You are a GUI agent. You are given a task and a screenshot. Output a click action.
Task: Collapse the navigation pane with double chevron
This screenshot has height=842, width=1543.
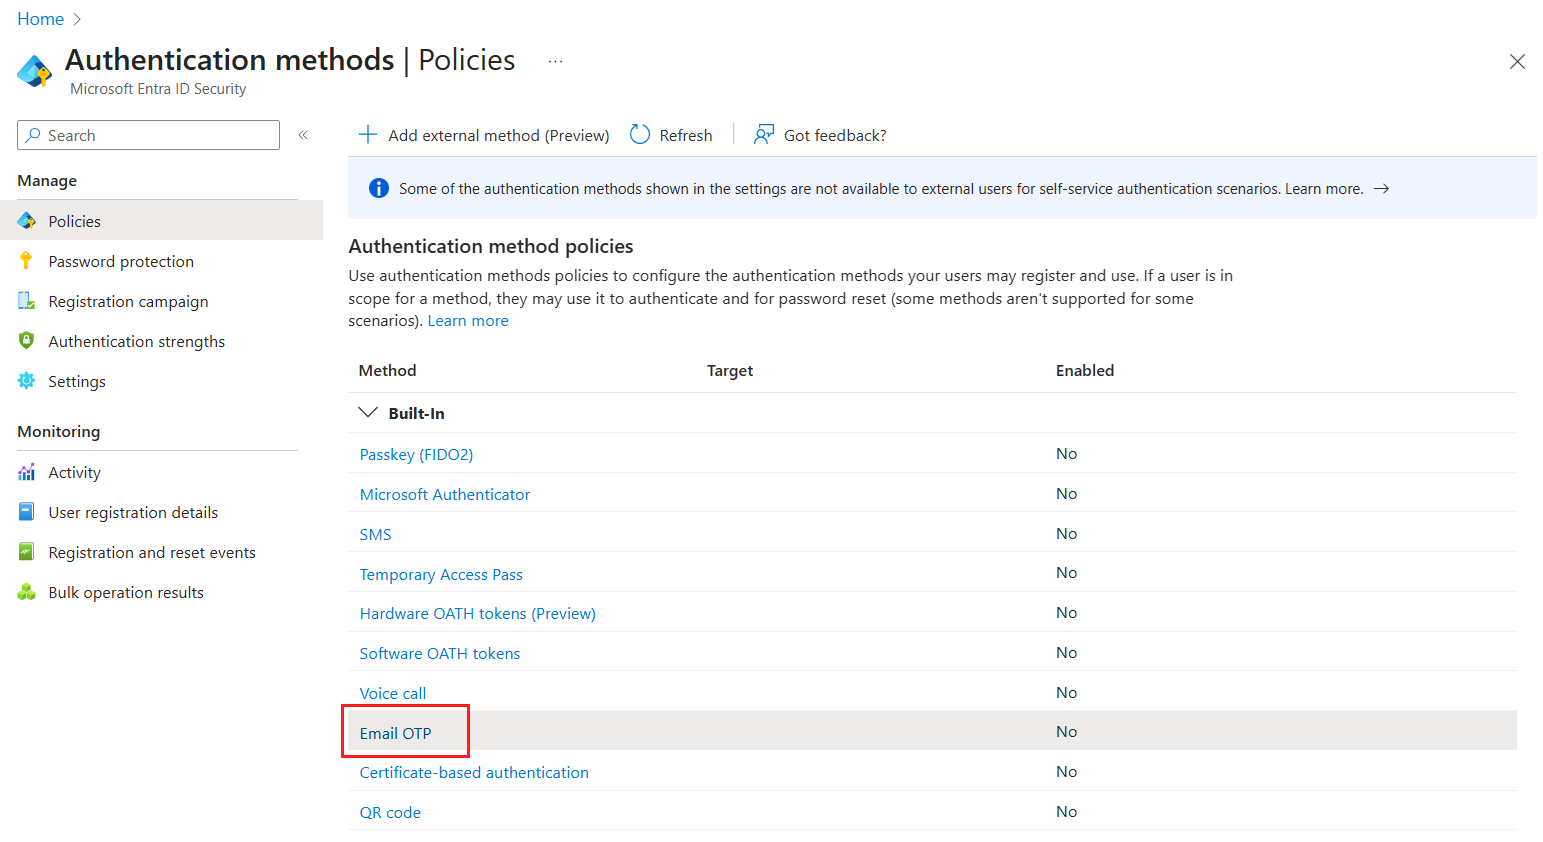(303, 134)
